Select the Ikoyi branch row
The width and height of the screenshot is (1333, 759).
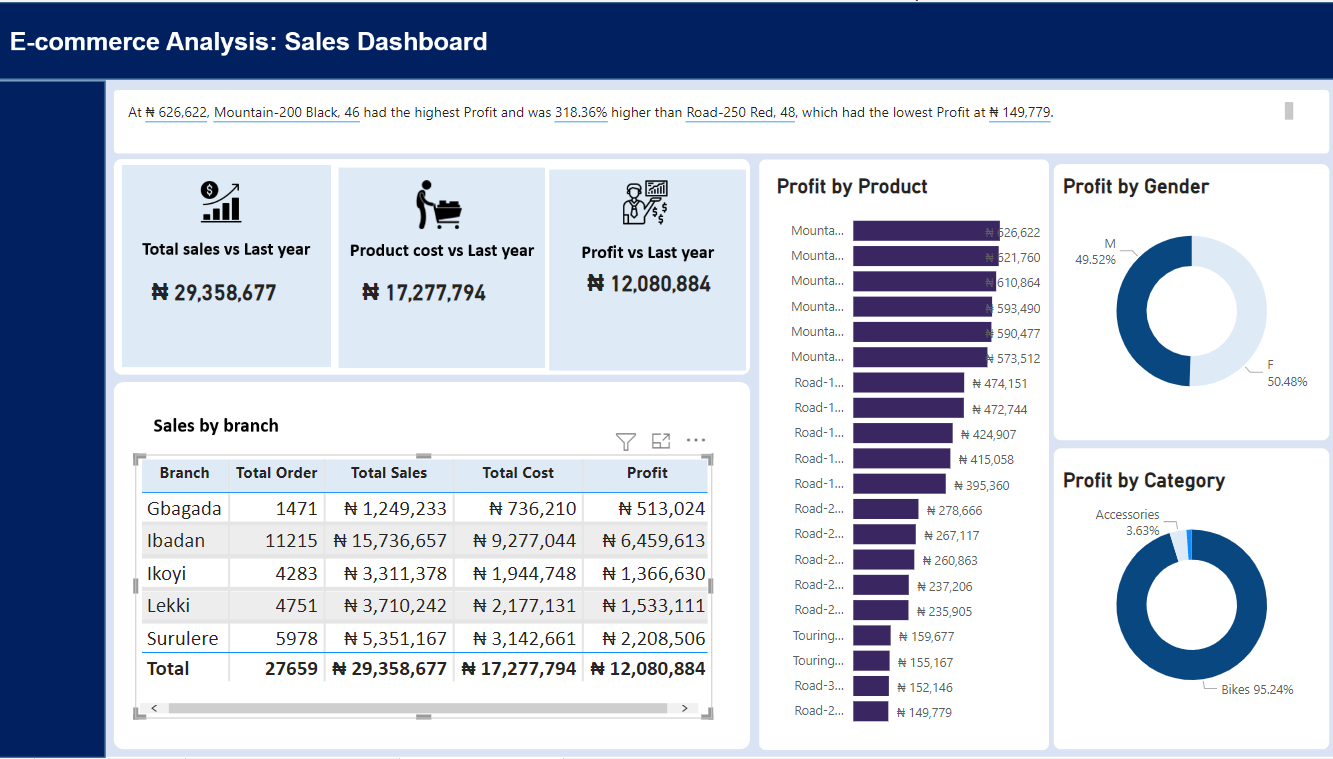click(x=425, y=573)
